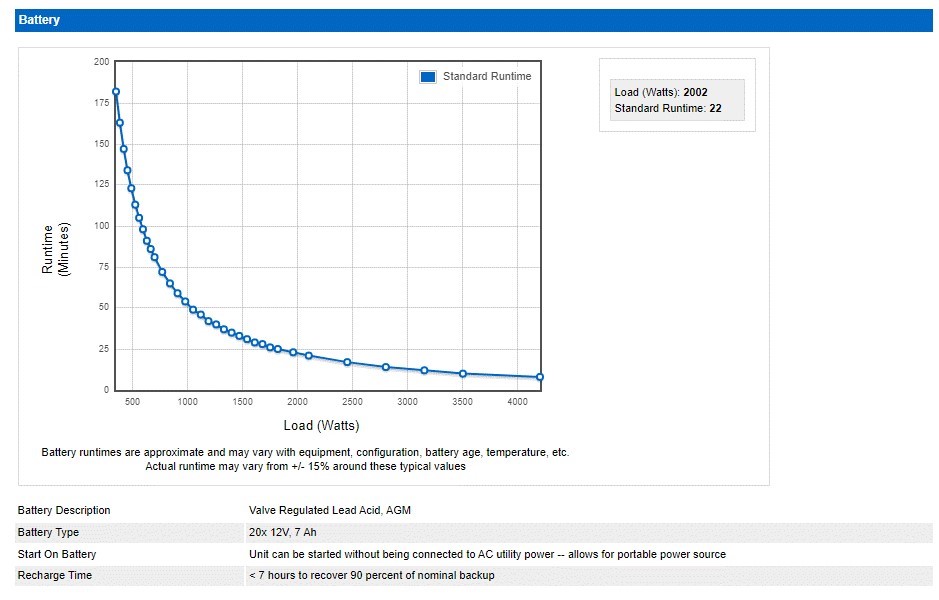Click the Start On Battery row label
This screenshot has width=939, height=600.
tap(57, 554)
